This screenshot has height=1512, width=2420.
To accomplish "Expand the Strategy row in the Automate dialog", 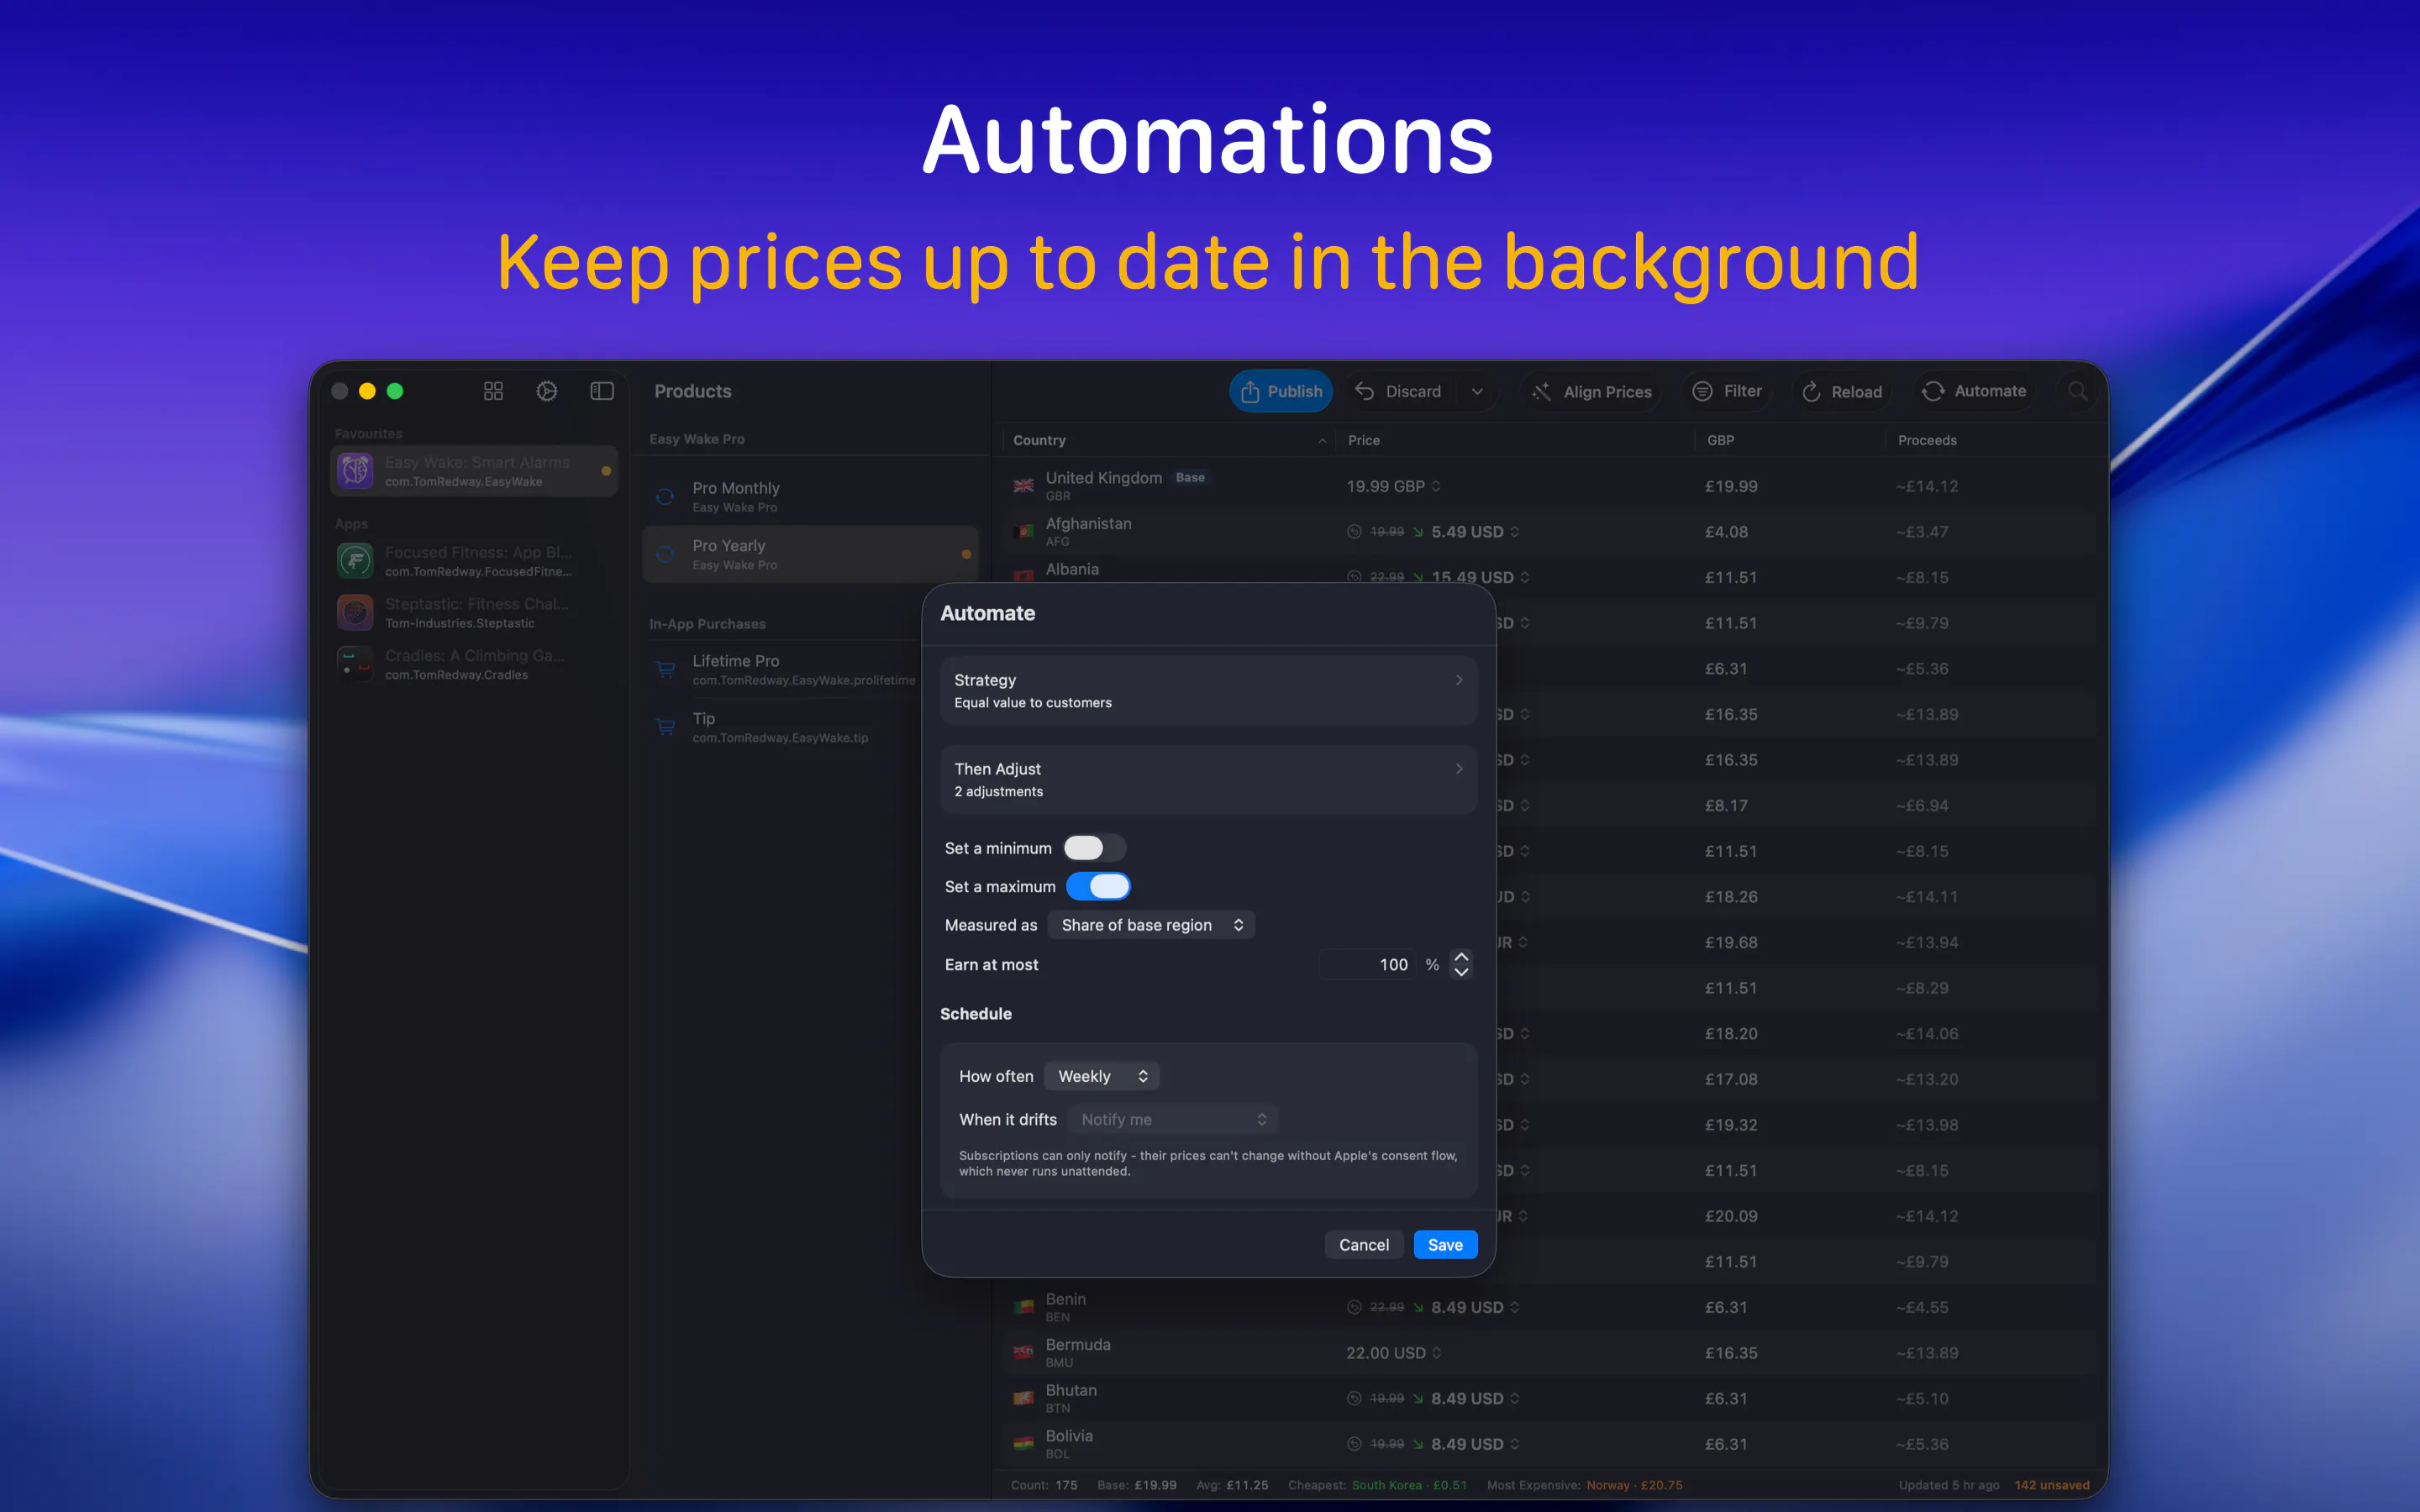I will point(1209,690).
